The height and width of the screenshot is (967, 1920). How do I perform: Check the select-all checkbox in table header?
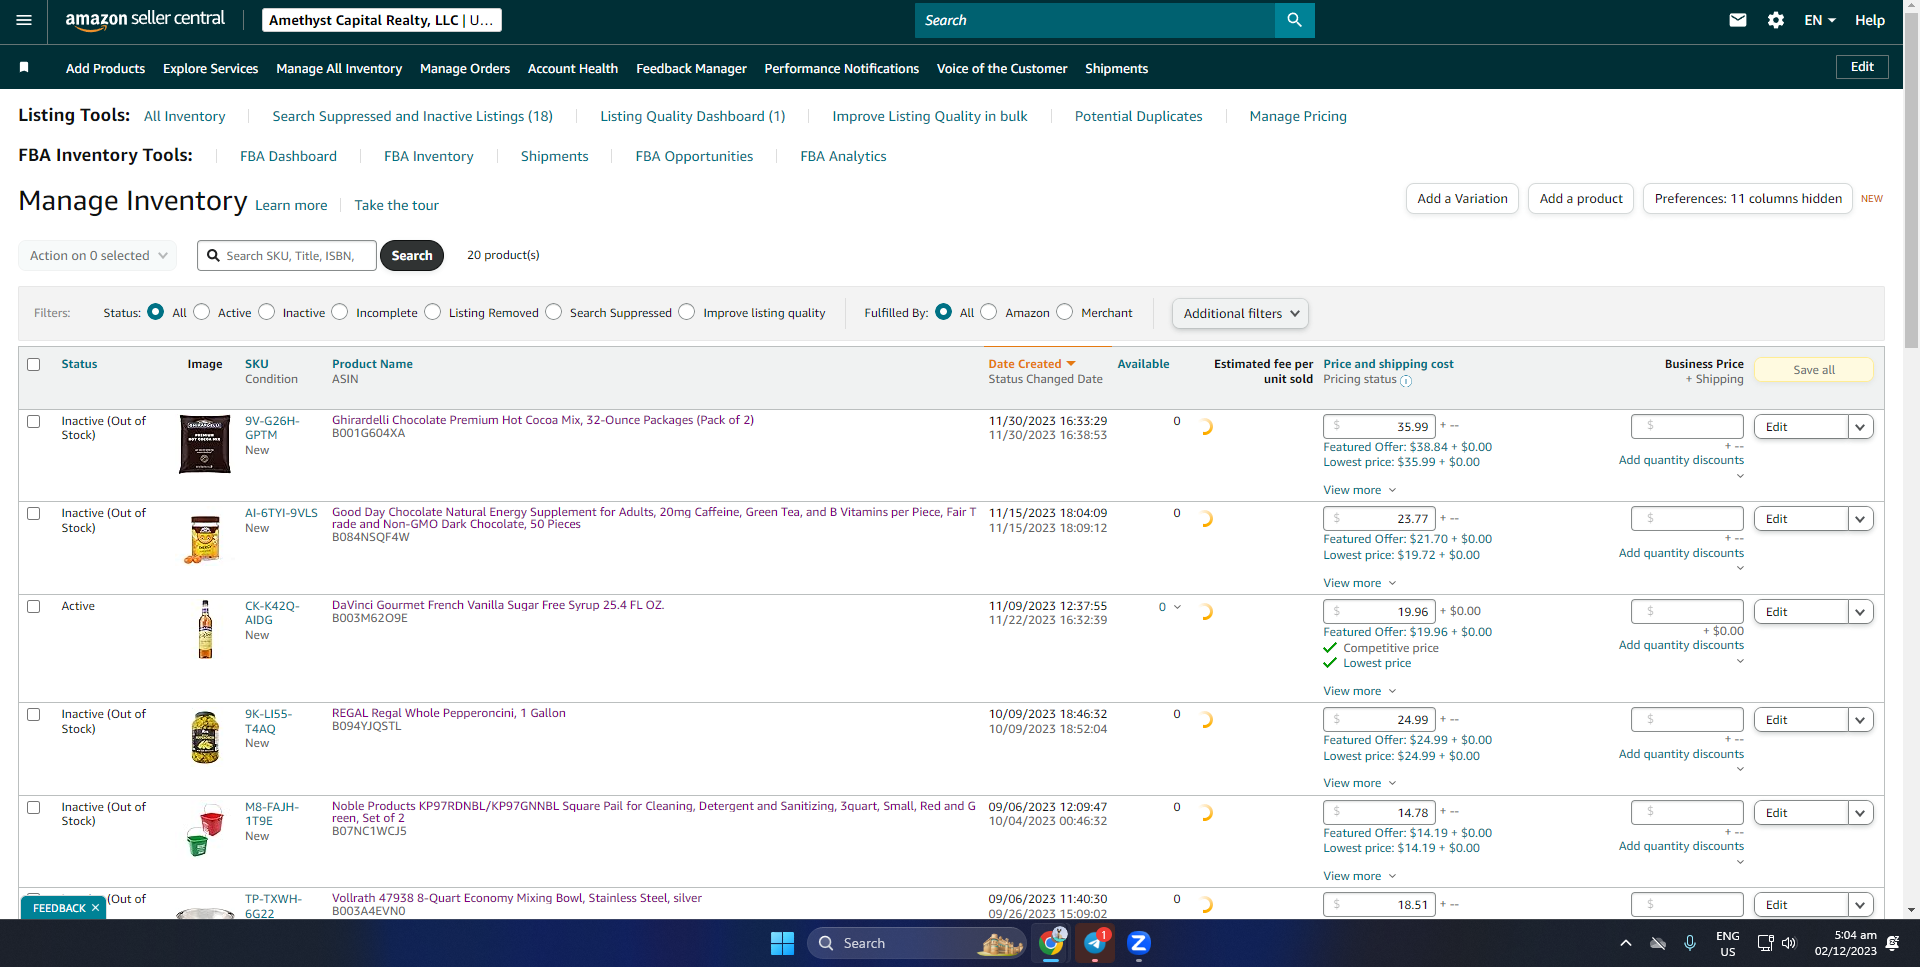[x=34, y=364]
